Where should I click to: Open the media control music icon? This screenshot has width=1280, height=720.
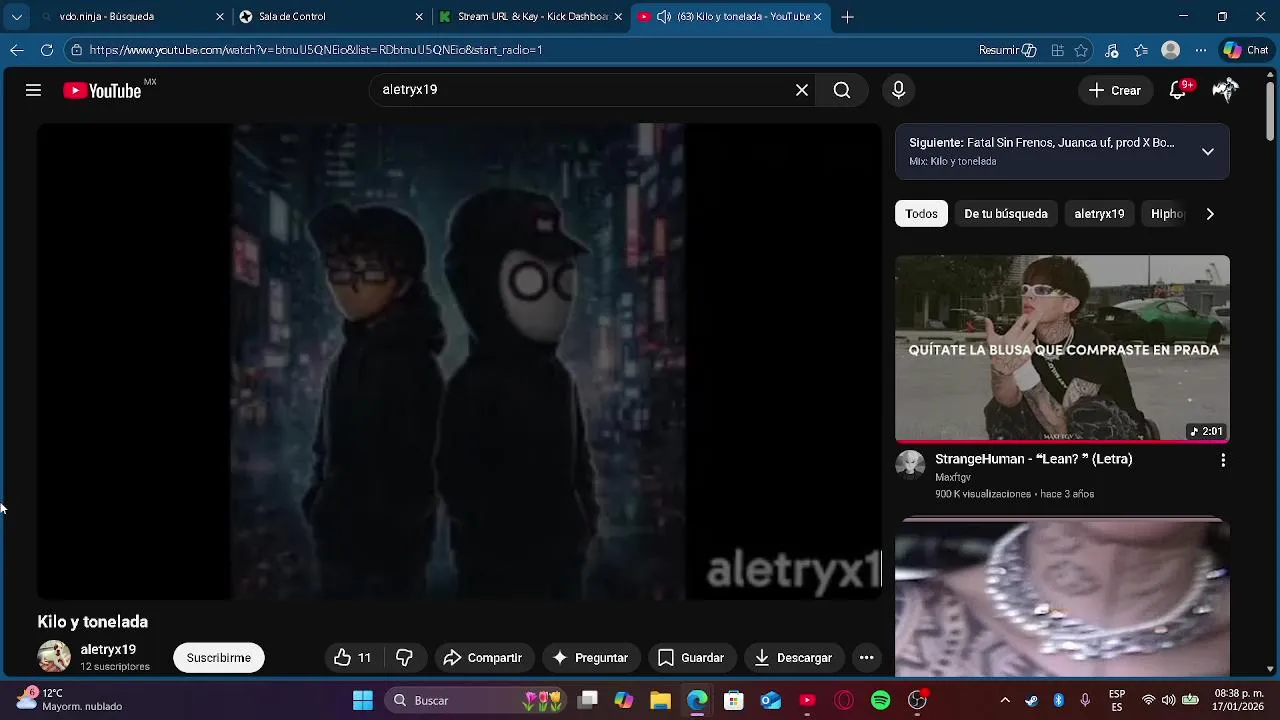click(1112, 50)
